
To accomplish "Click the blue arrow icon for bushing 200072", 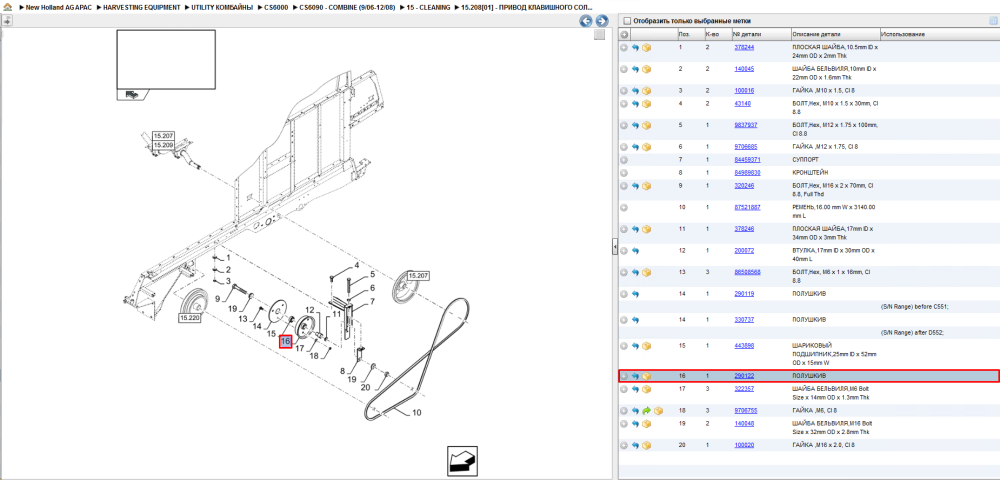I will (635, 251).
